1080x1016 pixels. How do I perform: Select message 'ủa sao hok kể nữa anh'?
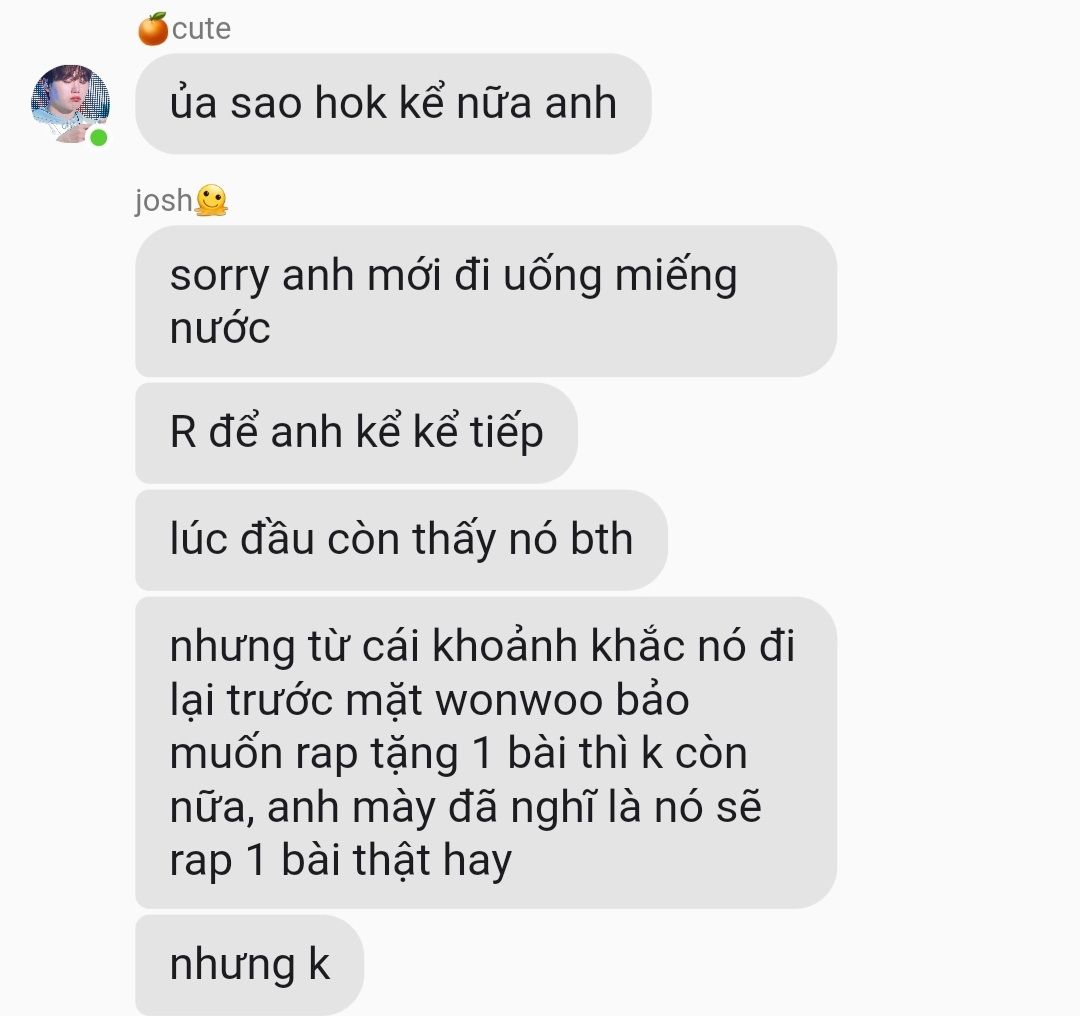[393, 103]
